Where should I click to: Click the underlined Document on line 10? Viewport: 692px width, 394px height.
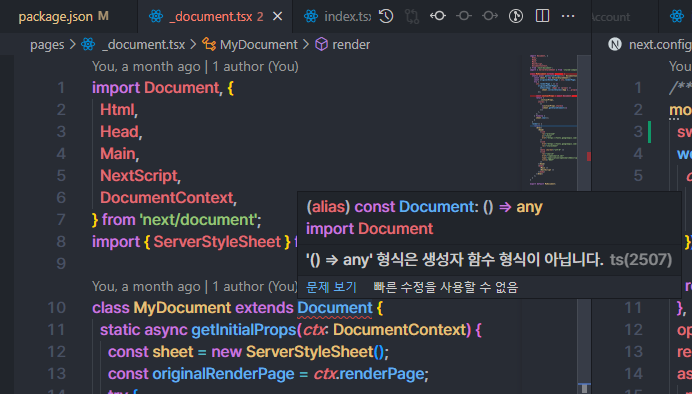[x=335, y=308]
